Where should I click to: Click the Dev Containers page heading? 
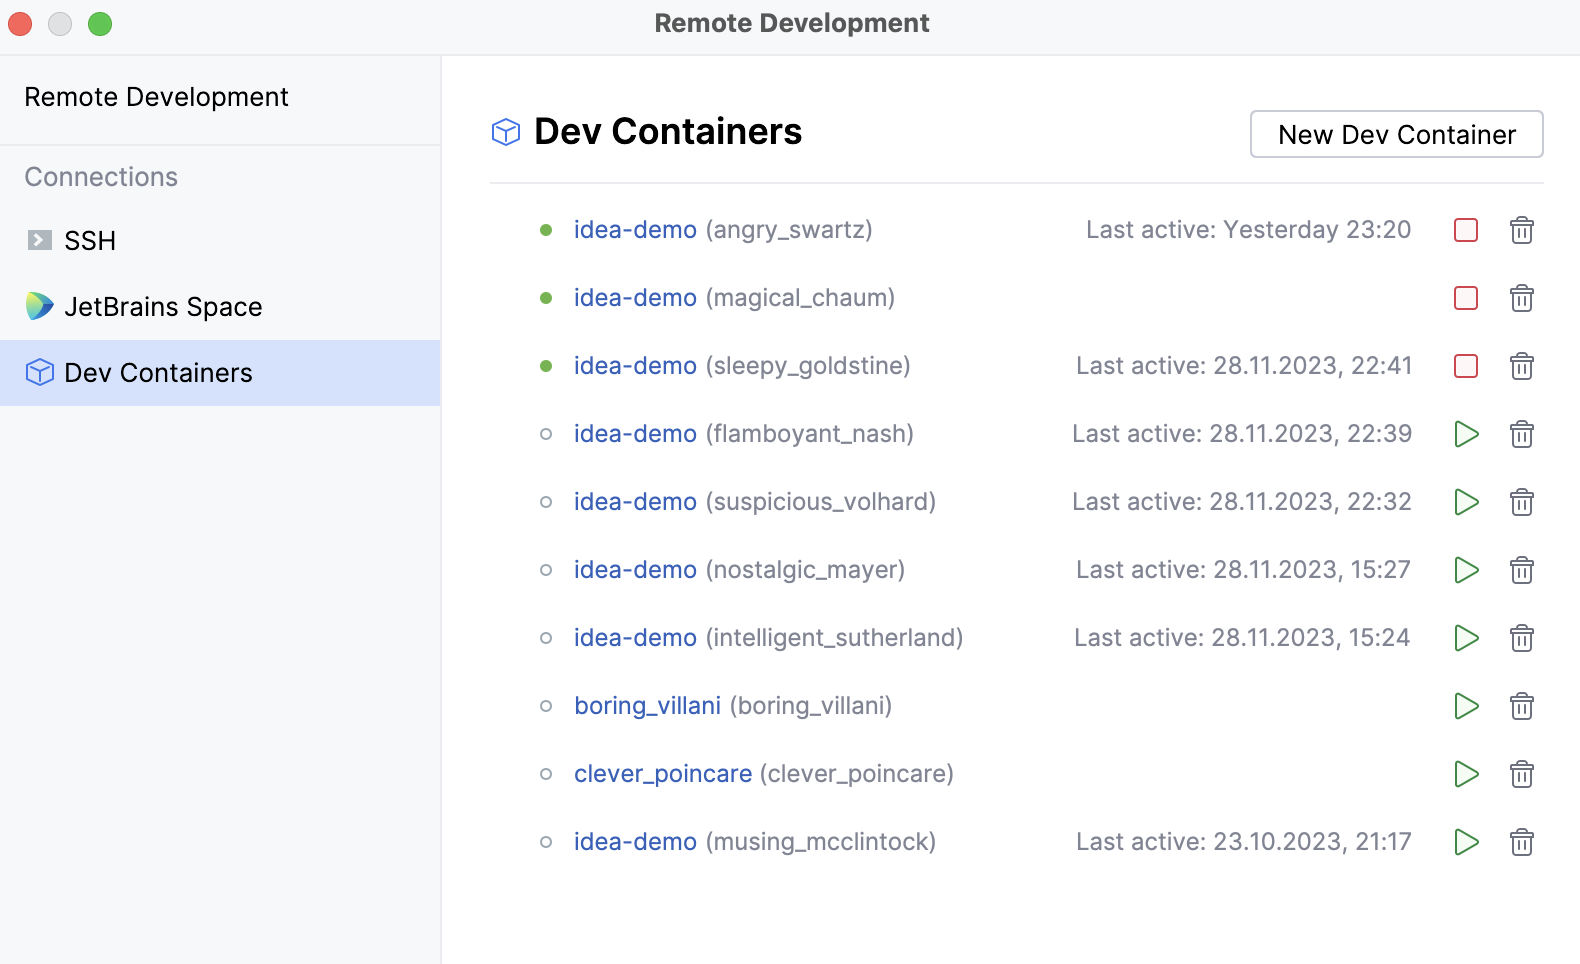point(668,132)
